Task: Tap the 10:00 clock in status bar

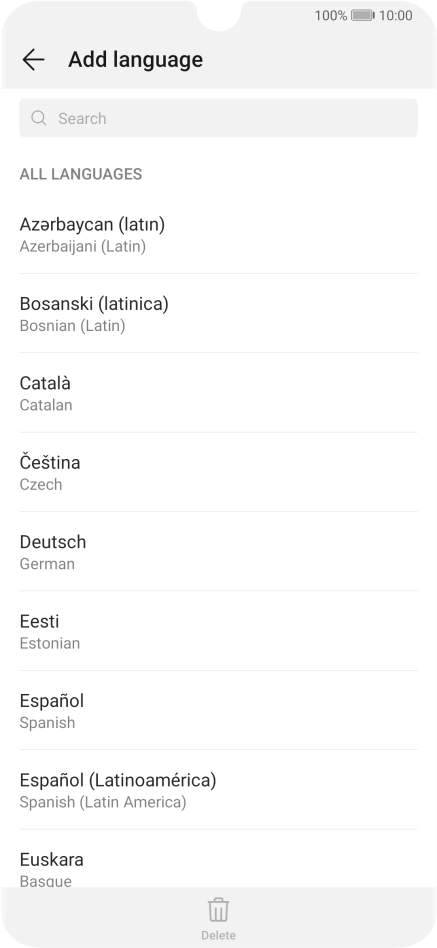Action: [x=396, y=15]
